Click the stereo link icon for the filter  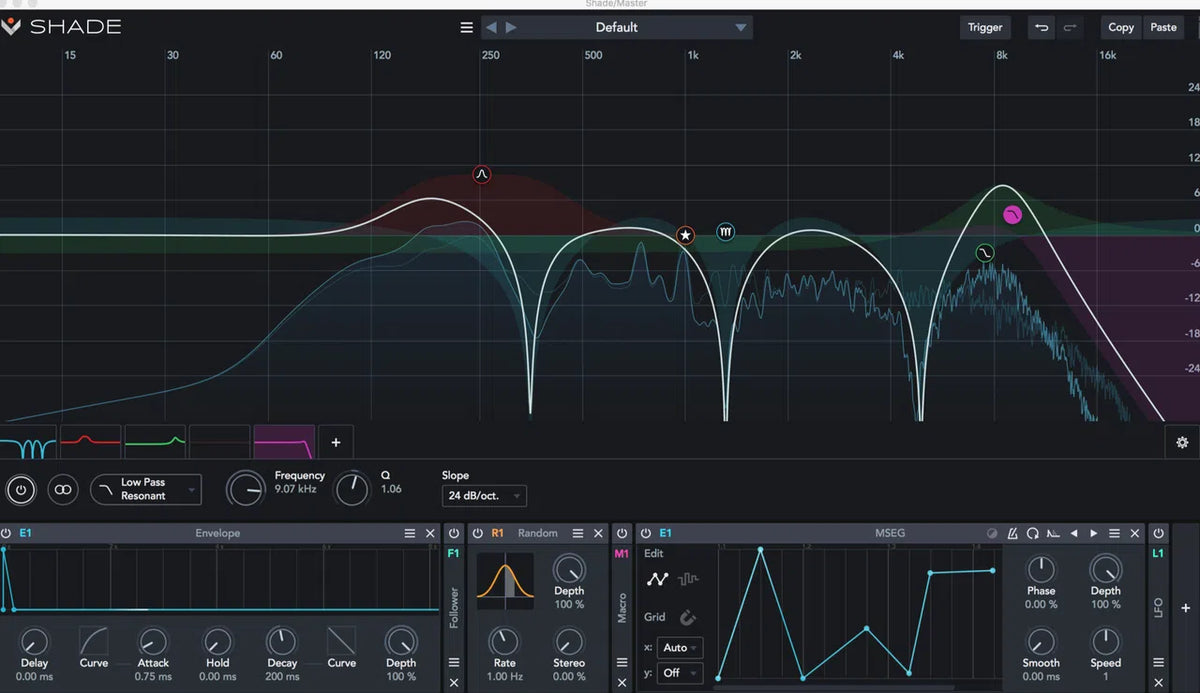[x=63, y=489]
